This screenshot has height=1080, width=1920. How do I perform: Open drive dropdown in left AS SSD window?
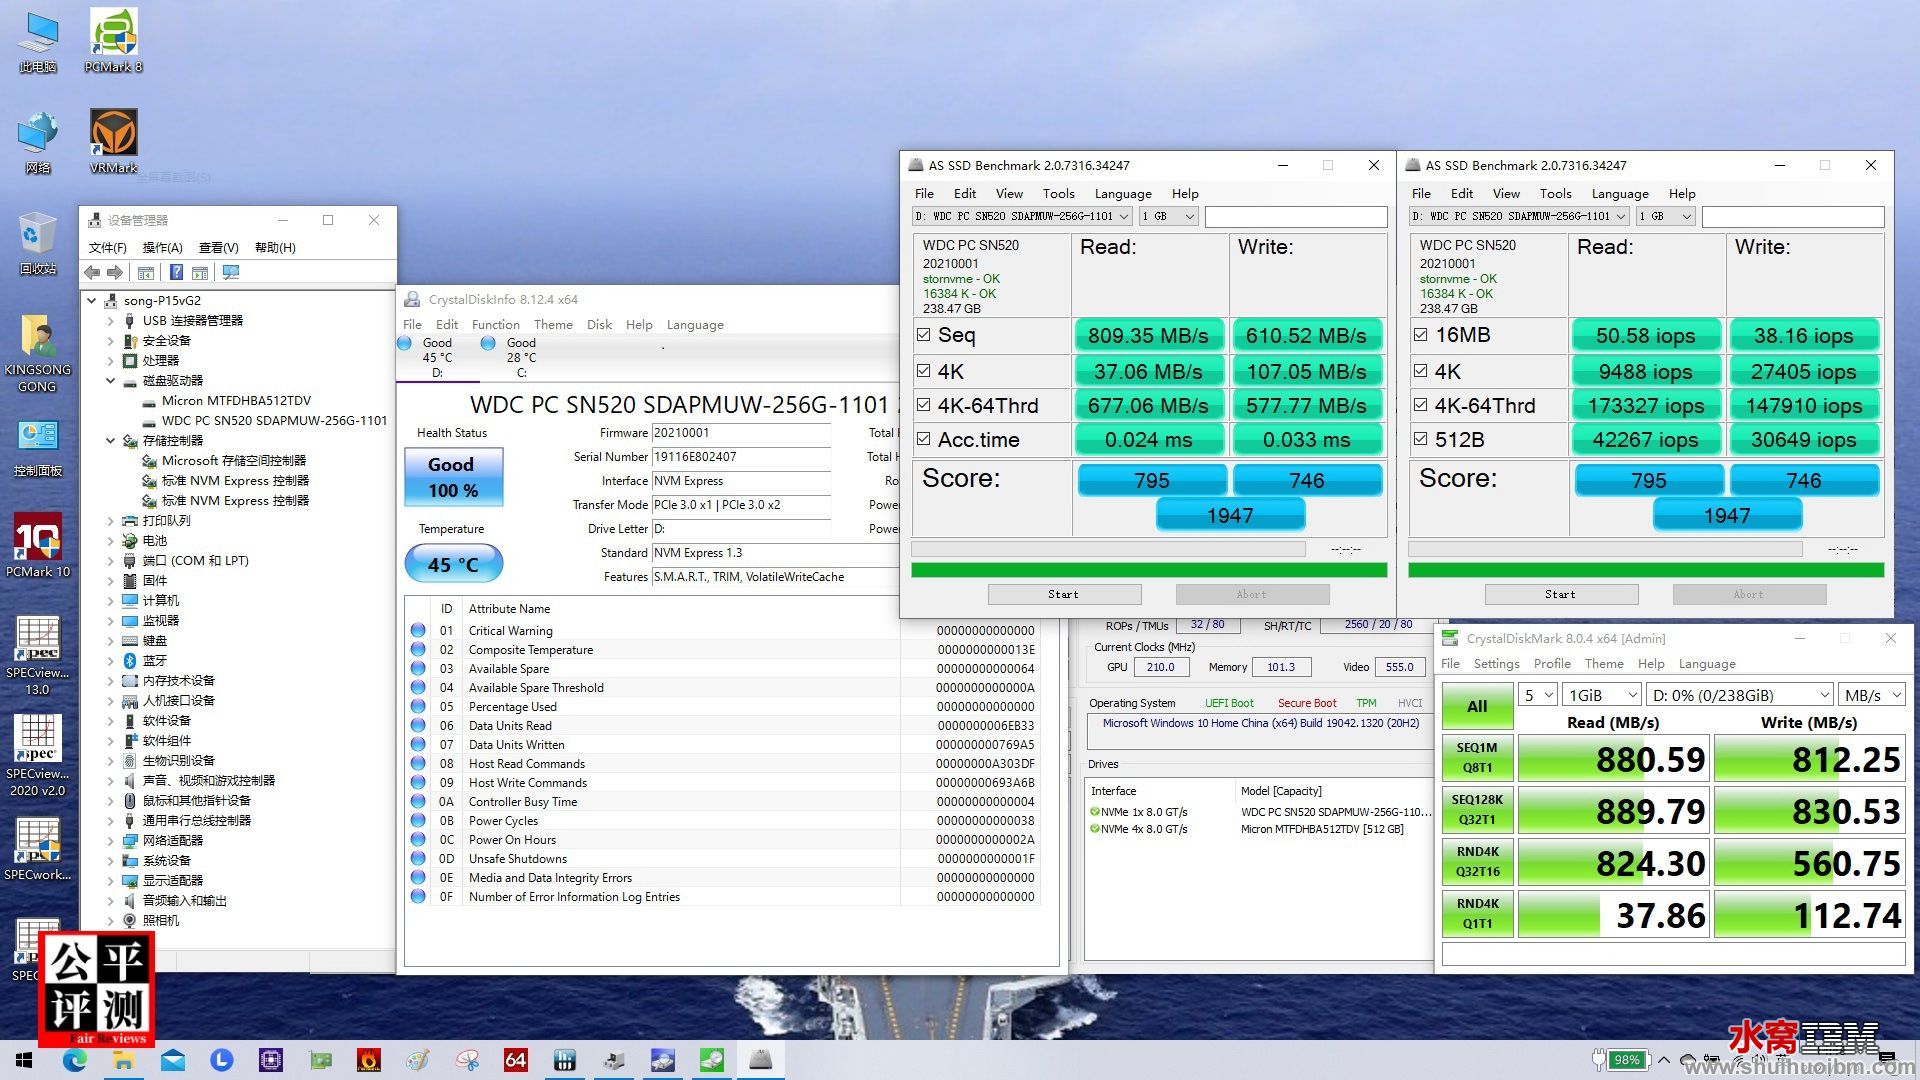click(x=1022, y=216)
